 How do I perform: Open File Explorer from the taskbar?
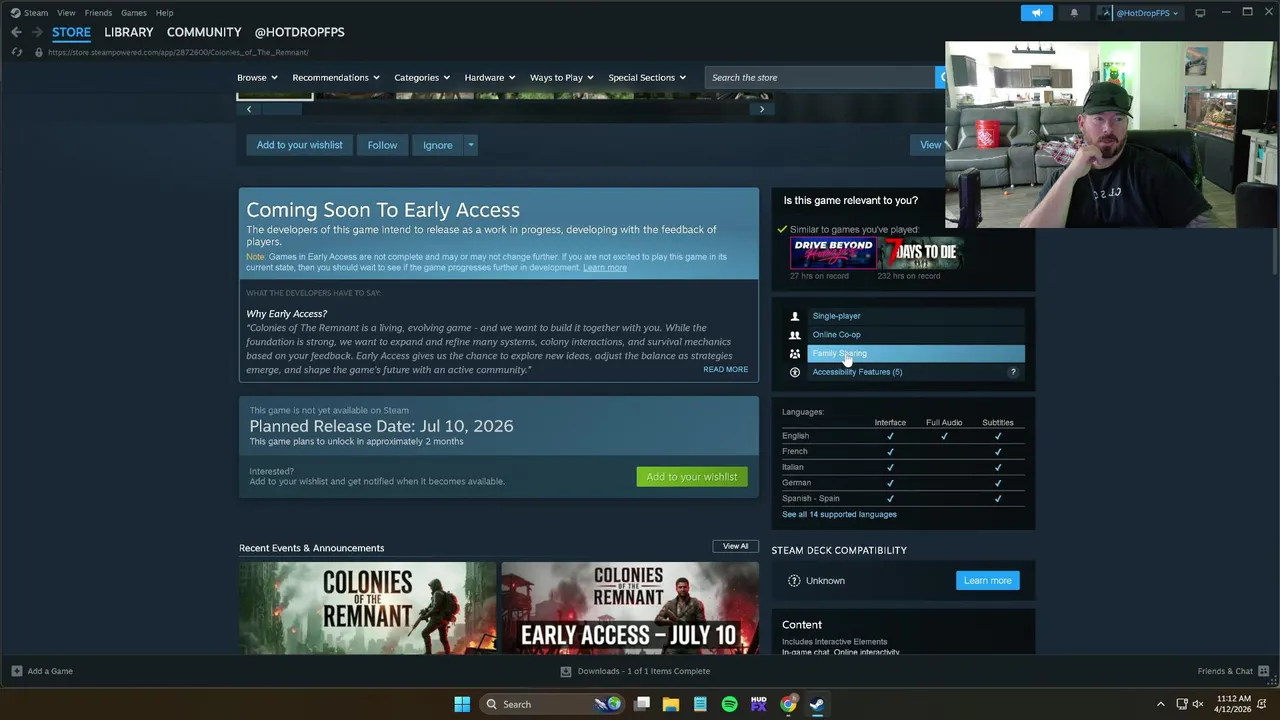pos(671,704)
